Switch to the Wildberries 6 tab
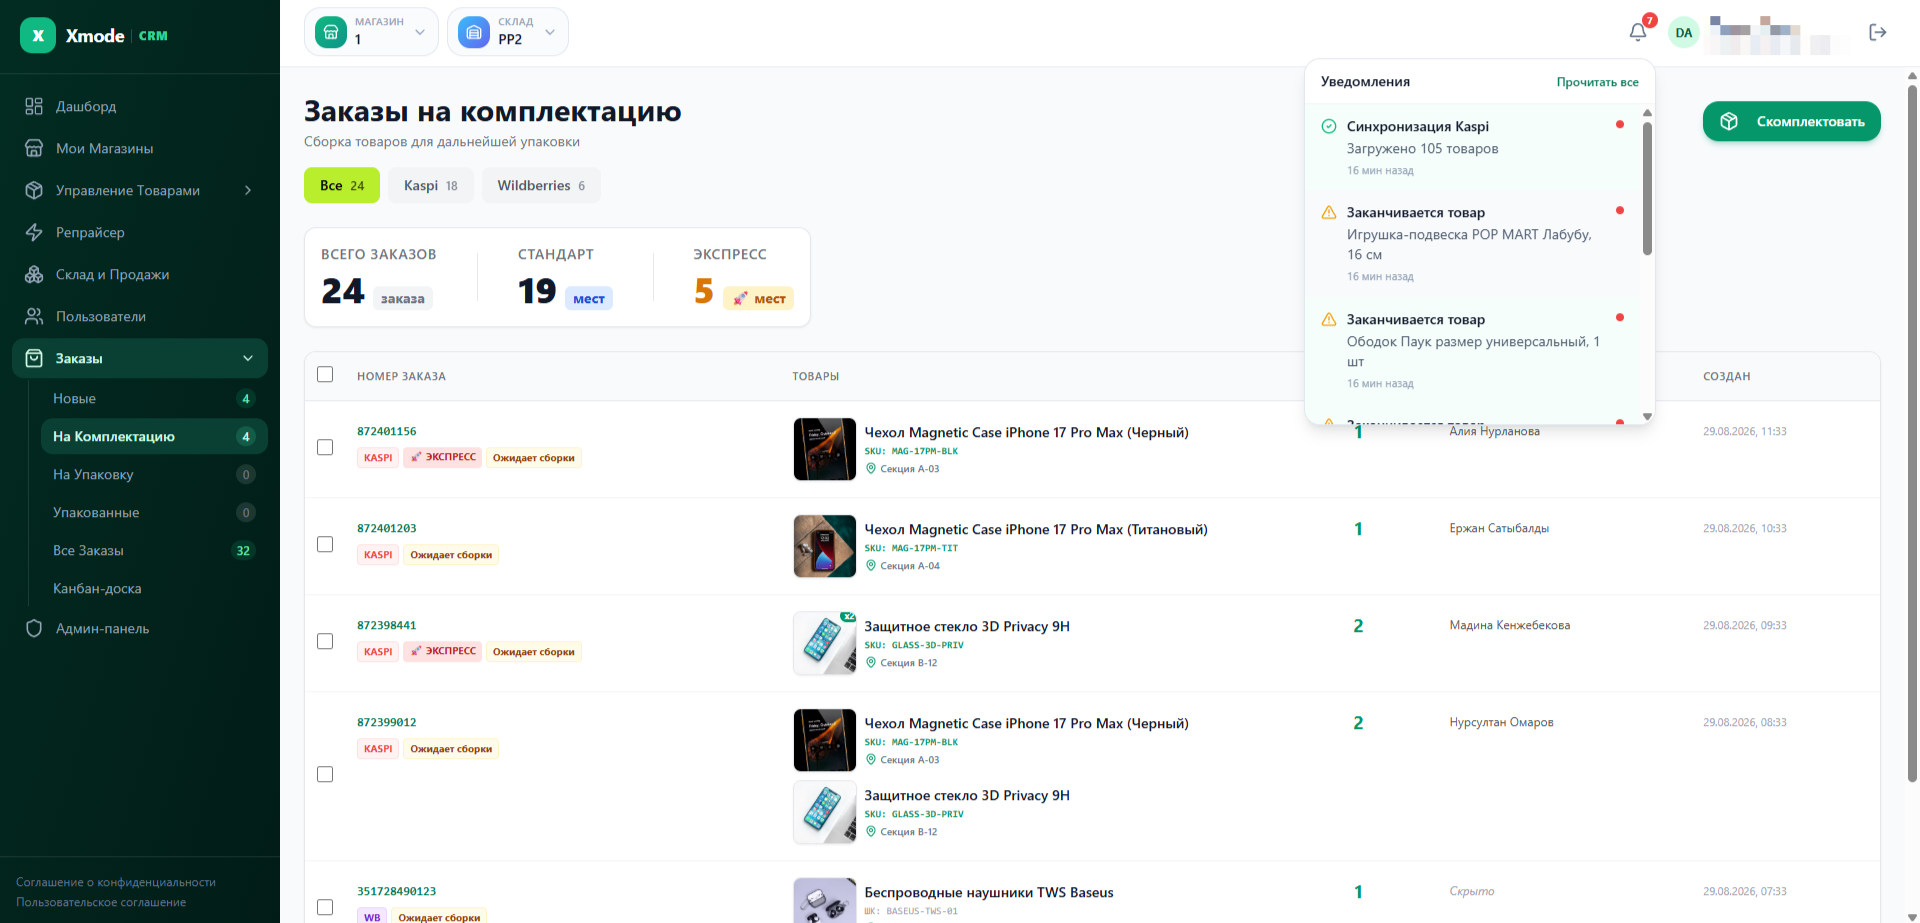This screenshot has height=923, width=1920. [541, 185]
